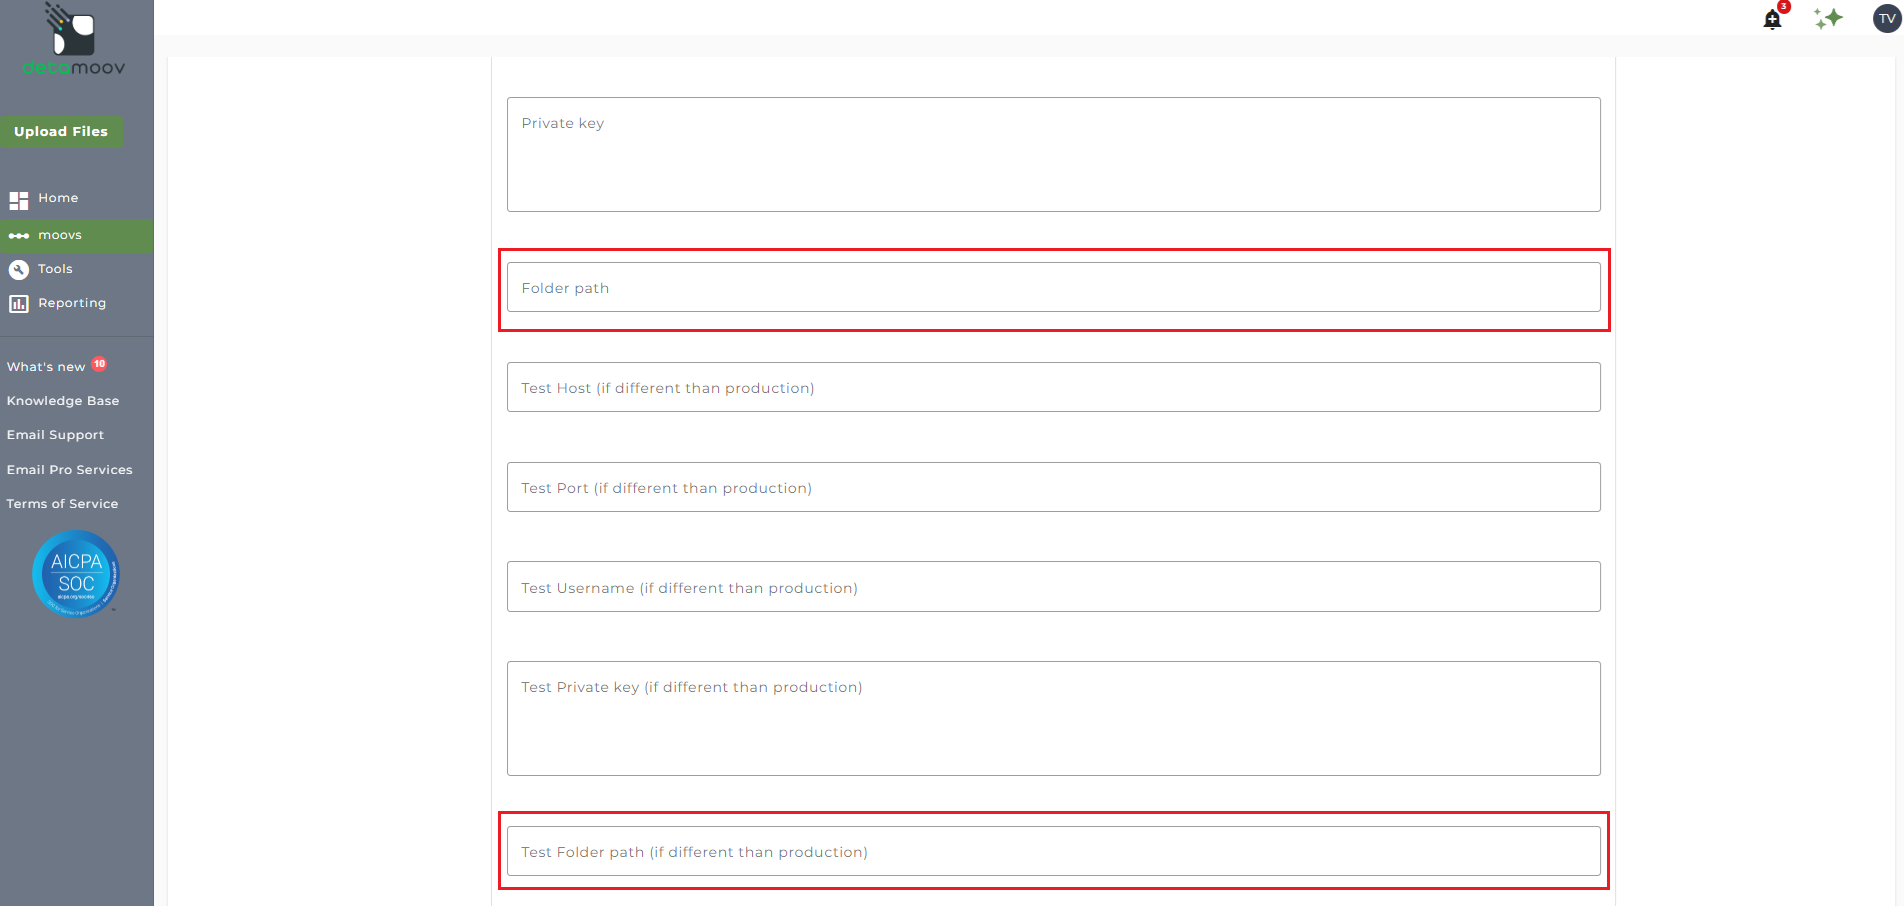Image resolution: width=1904 pixels, height=906 pixels.
Task: Click the AICPA SOC badge
Action: (76, 574)
